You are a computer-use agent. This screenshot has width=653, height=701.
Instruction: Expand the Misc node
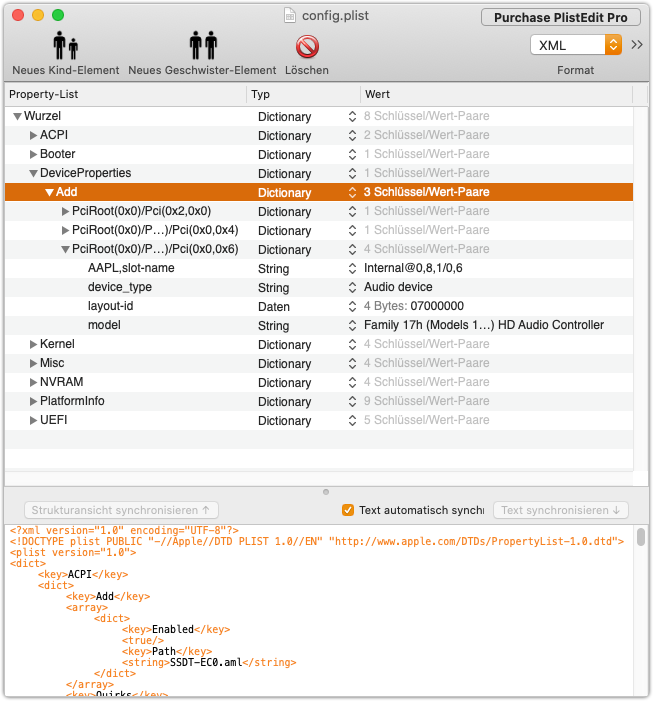tap(33, 363)
